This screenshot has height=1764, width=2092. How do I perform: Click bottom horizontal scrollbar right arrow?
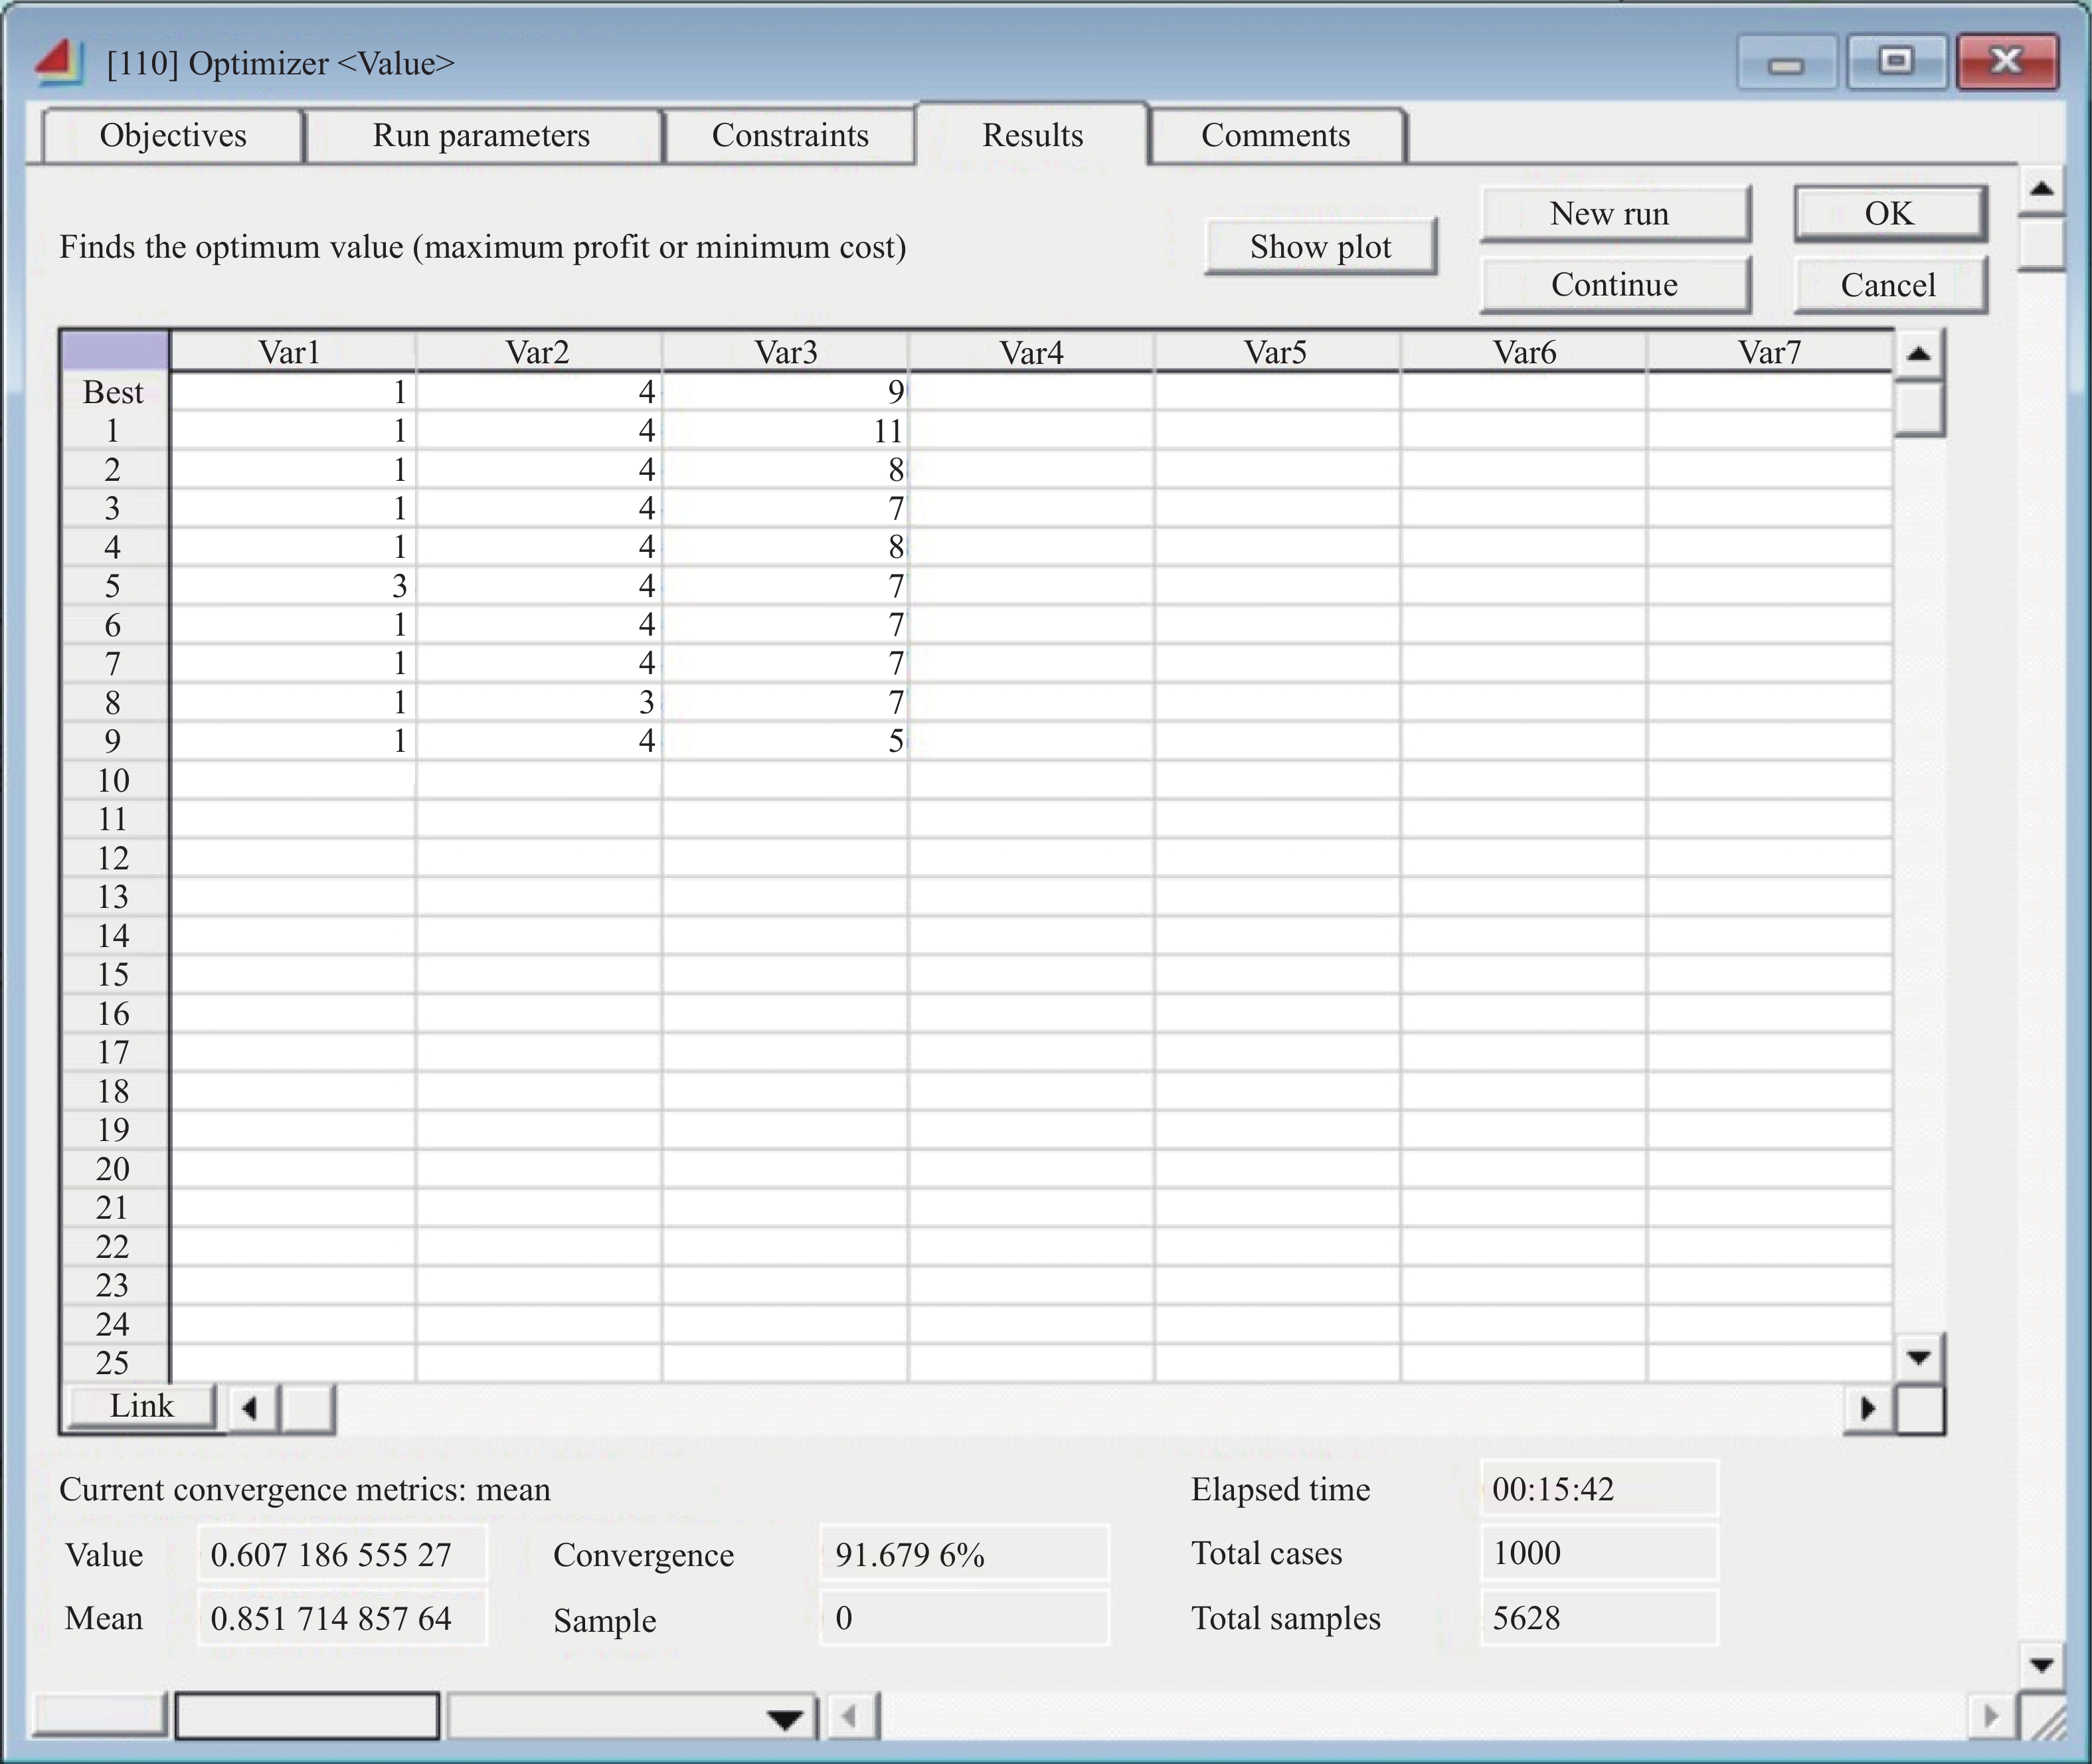click(x=1991, y=1716)
